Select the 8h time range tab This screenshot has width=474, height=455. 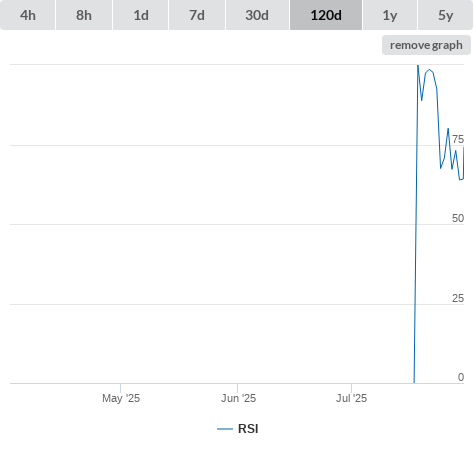point(84,15)
